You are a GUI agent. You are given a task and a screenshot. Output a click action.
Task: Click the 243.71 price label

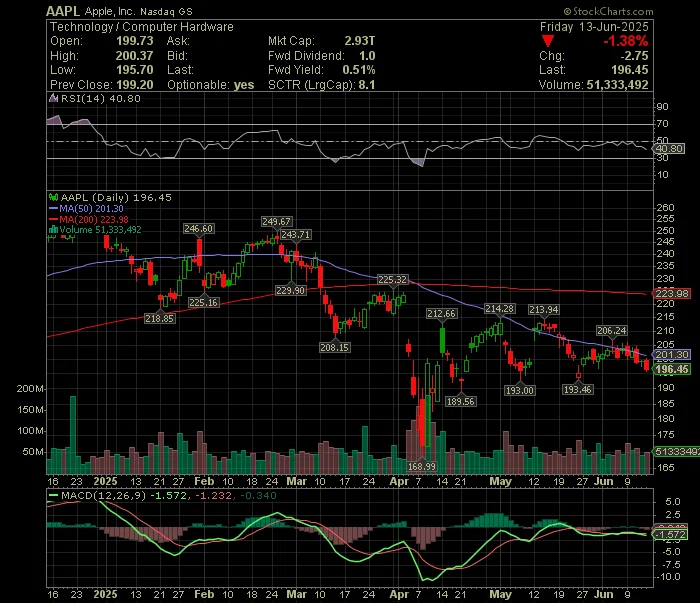point(296,234)
